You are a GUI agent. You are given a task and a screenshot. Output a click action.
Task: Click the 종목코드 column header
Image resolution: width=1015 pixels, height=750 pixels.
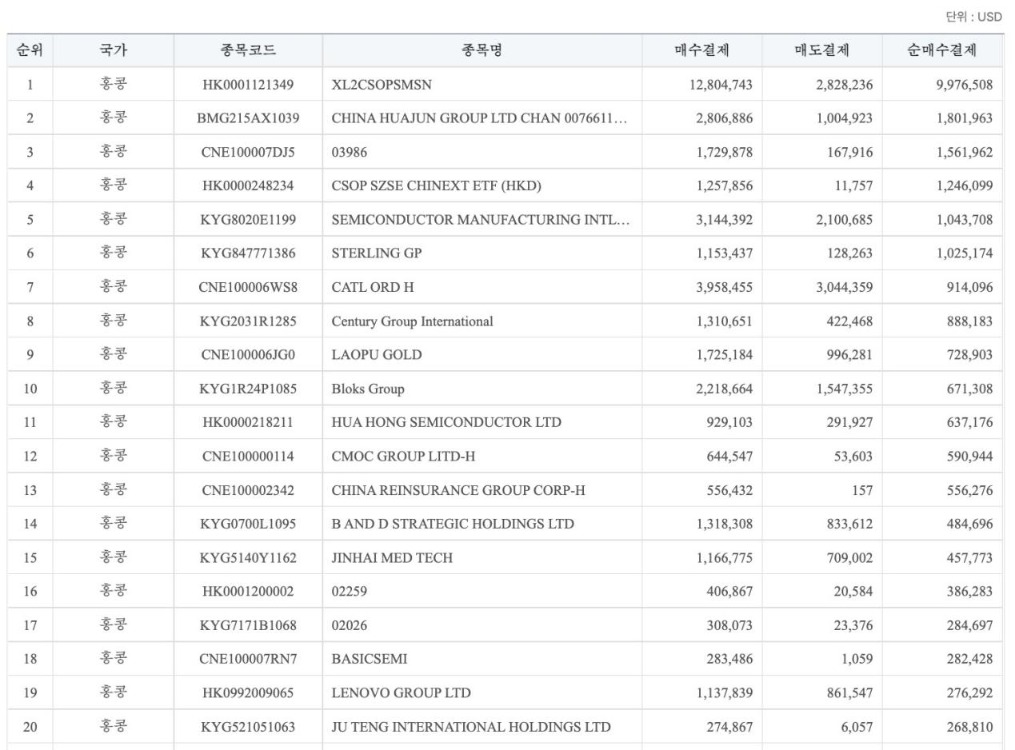click(248, 50)
